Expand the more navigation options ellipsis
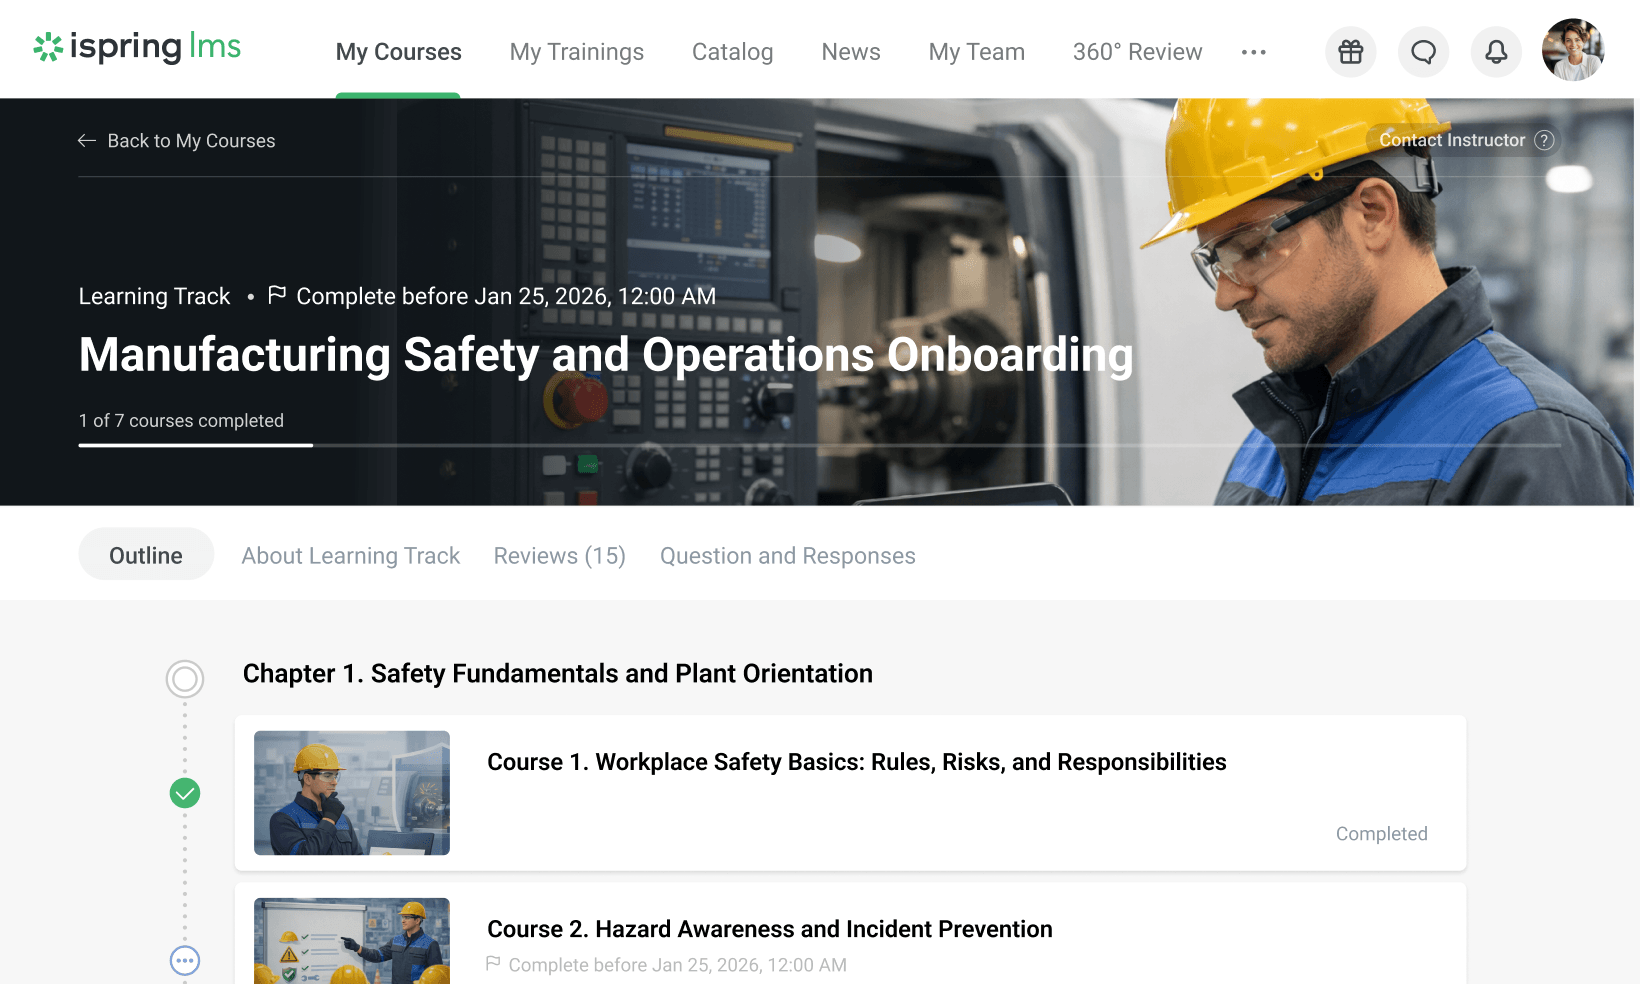The image size is (1640, 984). [1253, 52]
